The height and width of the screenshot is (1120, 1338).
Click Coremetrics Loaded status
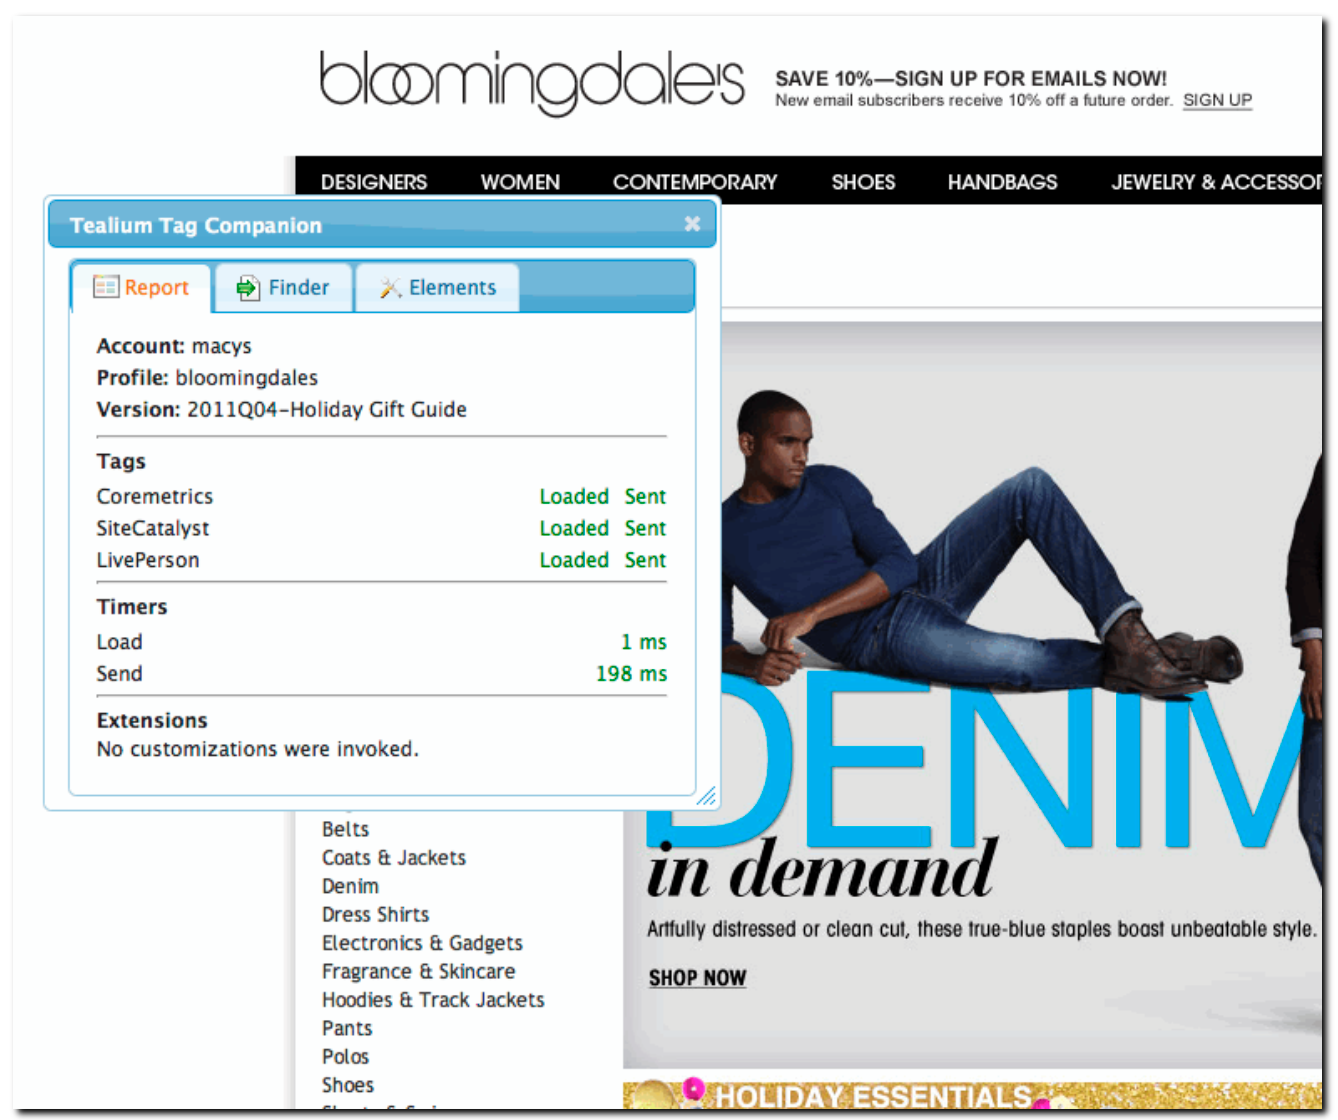pos(574,497)
